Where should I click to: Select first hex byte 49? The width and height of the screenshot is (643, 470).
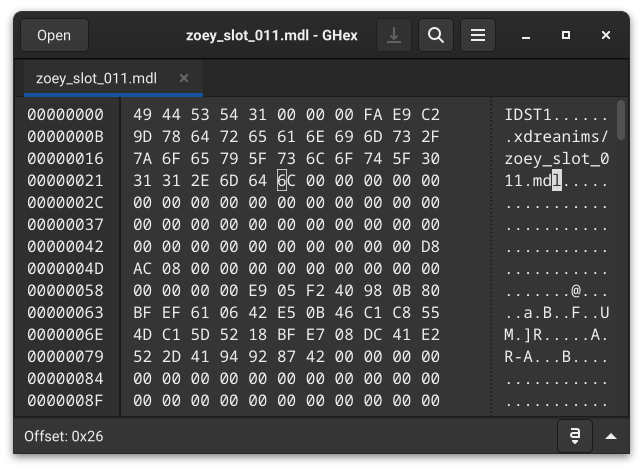(x=142, y=115)
